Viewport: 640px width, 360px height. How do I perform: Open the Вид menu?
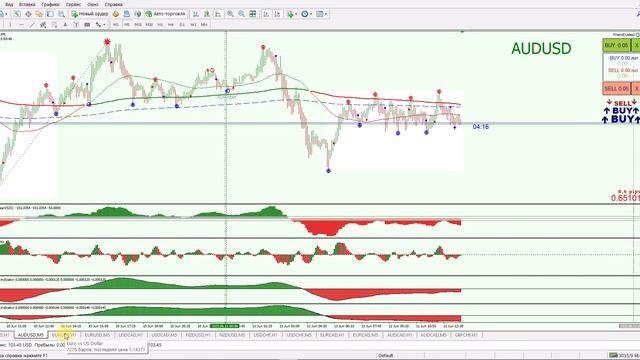9,4
